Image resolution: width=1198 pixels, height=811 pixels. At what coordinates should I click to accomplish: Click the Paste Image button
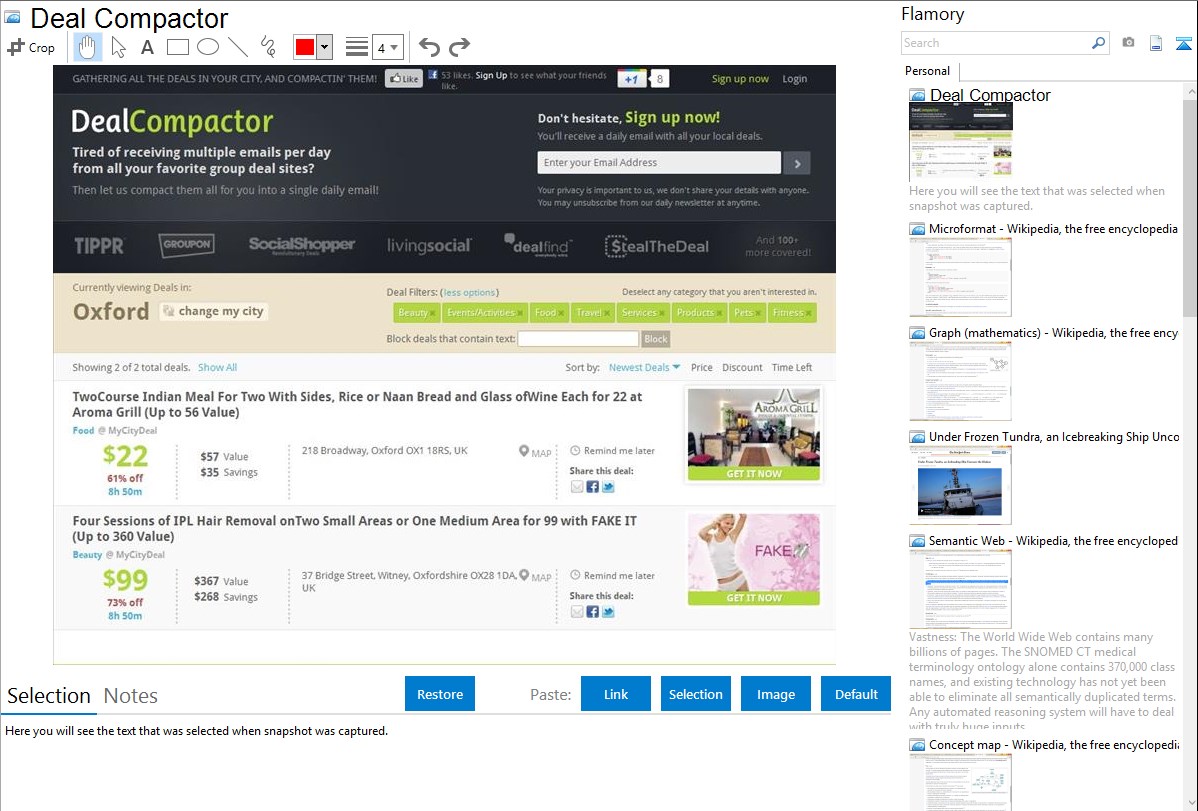click(x=775, y=694)
